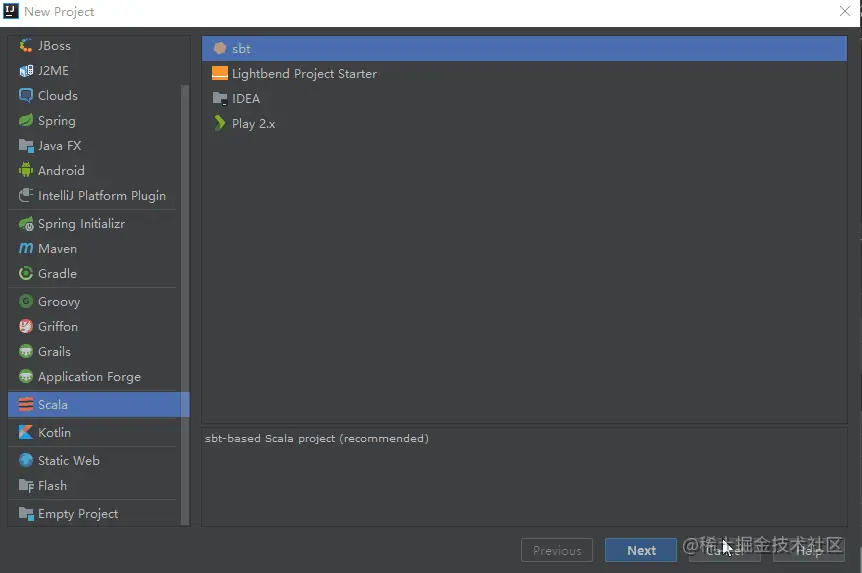Select Static Web label
Viewport: 862px width, 573px height.
coord(69,460)
